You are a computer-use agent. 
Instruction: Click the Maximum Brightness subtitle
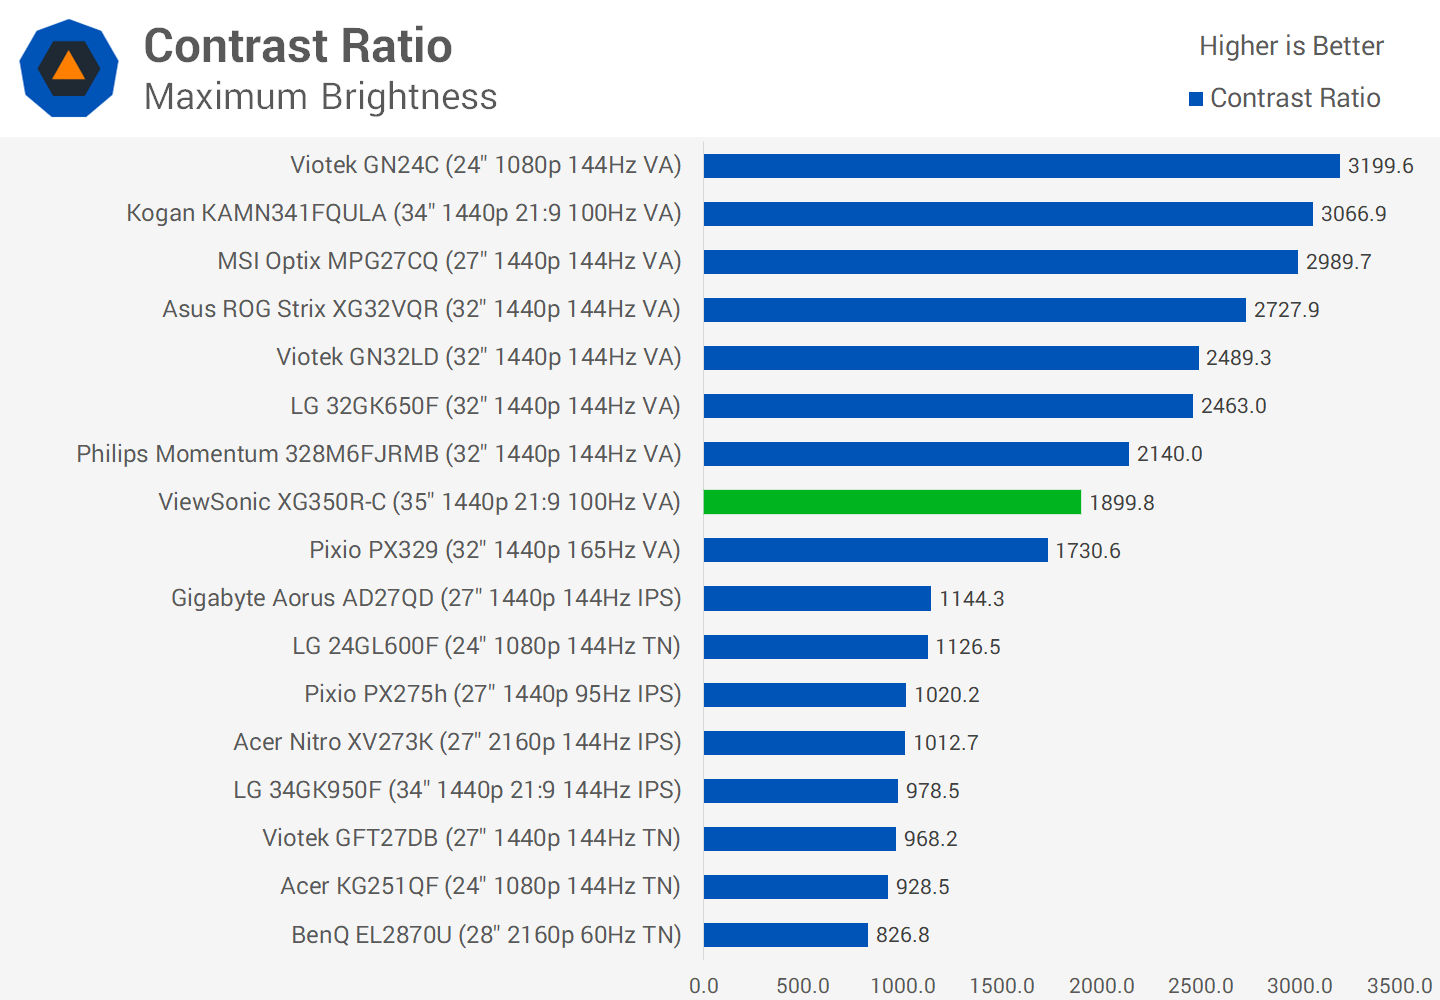320,97
